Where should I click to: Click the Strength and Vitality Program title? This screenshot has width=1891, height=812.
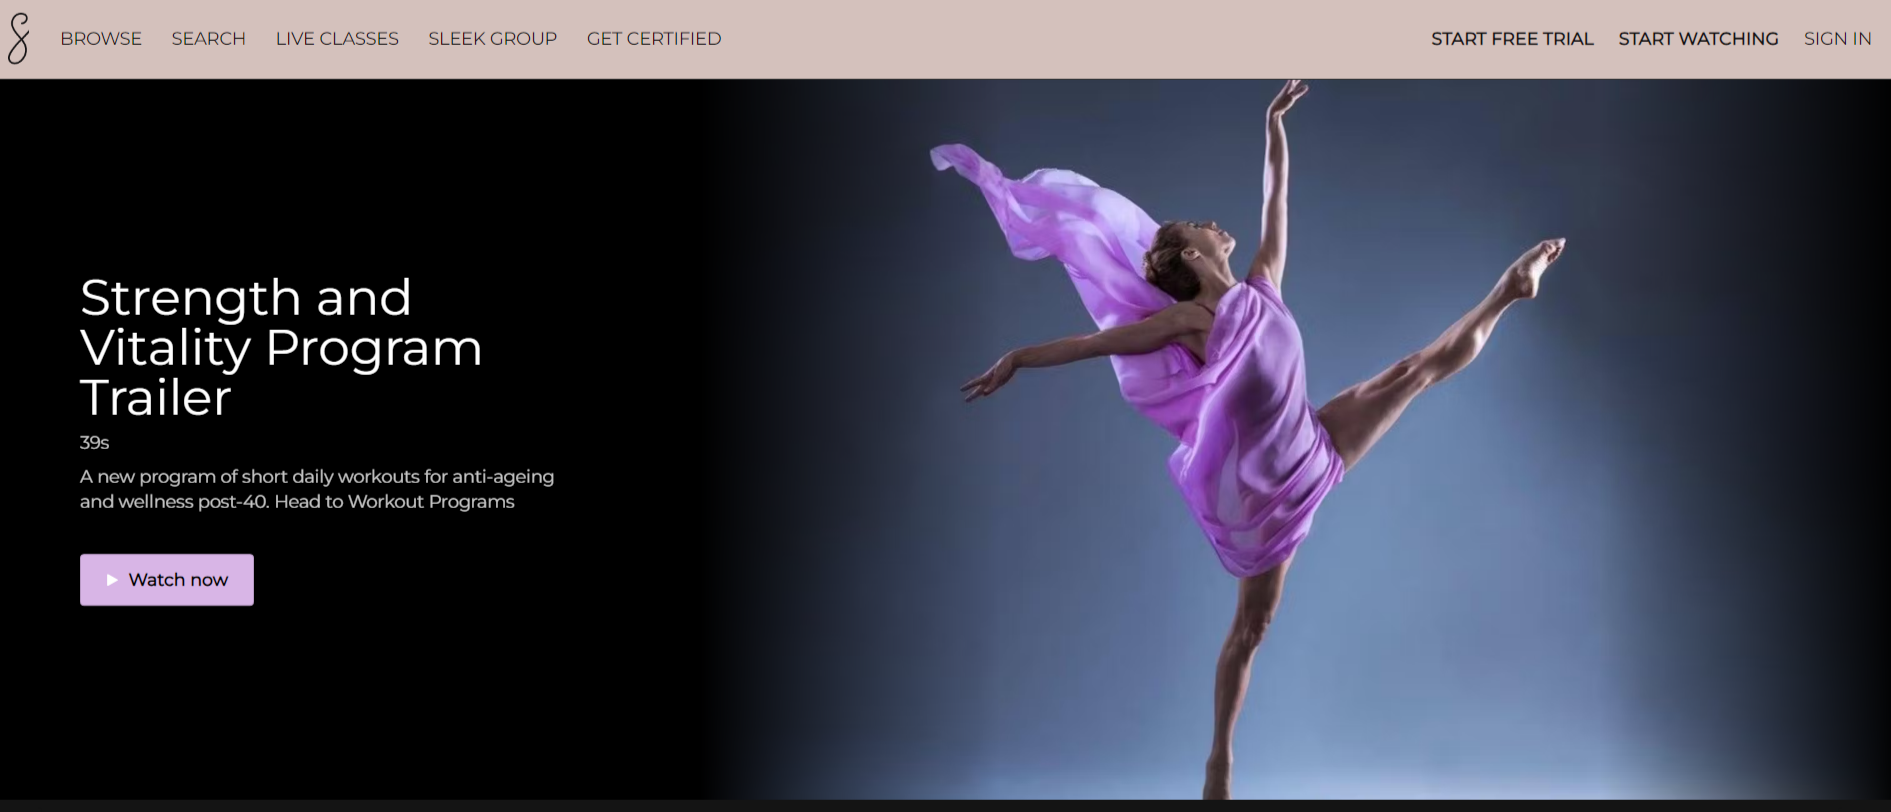[280, 347]
